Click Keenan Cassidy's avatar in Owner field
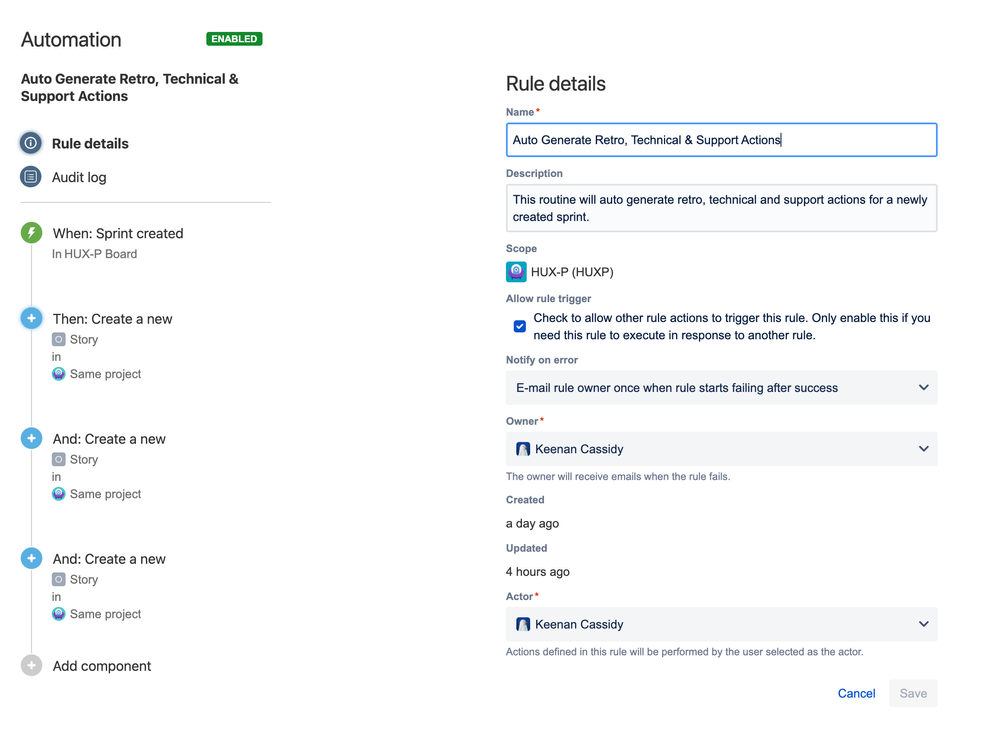The image size is (999, 739). 523,449
